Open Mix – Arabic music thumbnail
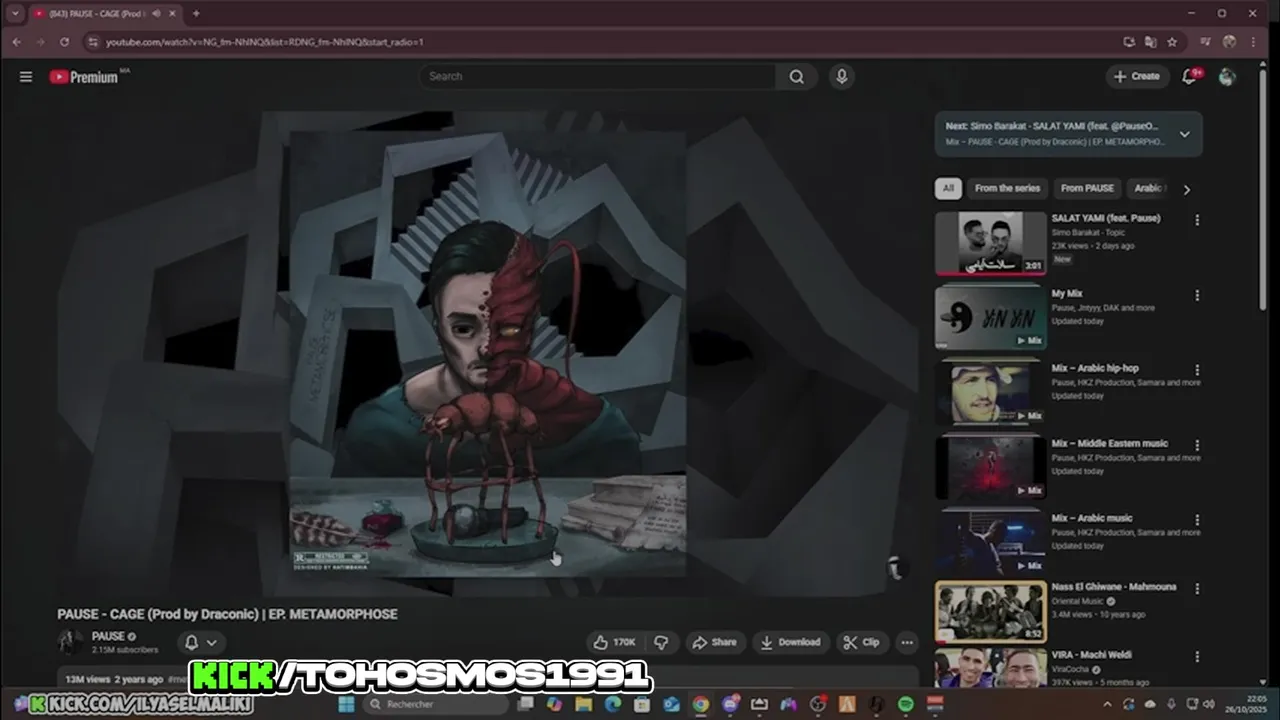 pos(990,542)
